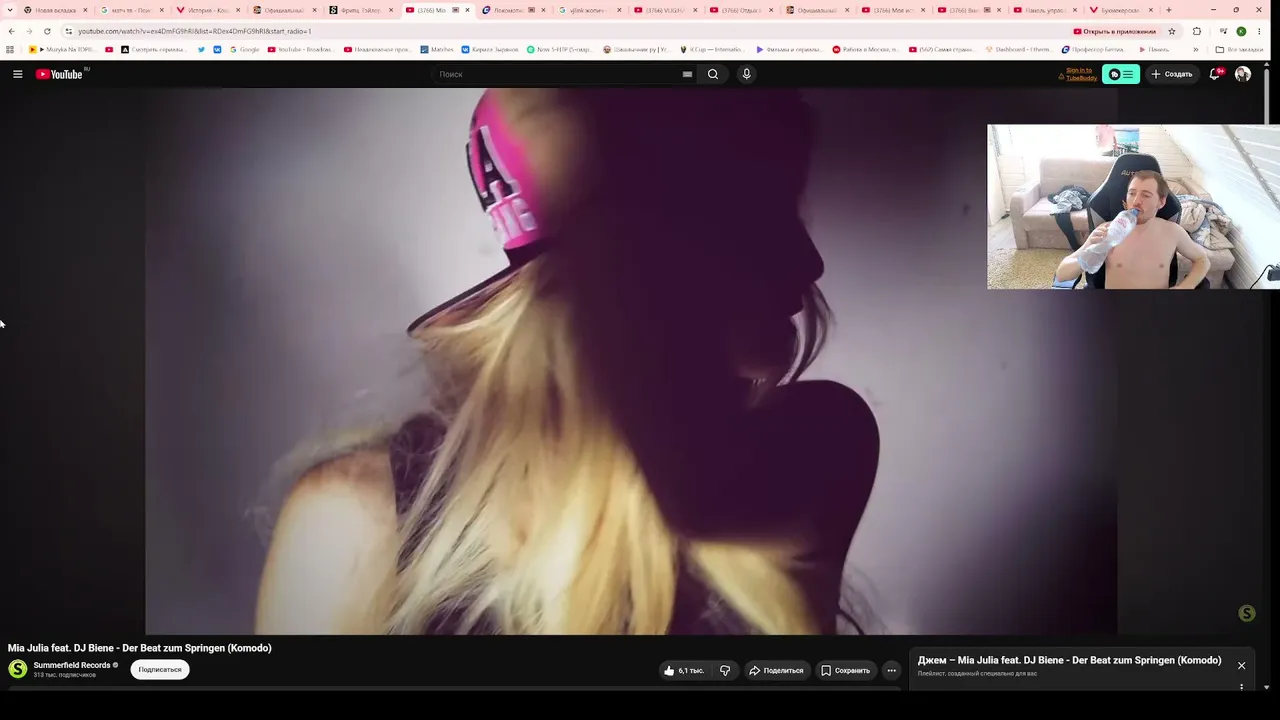Screen dimensions: 1280x720
Task: Click the video title text Mia Julia feat. DJ Biene
Action: pyautogui.click(x=140, y=648)
